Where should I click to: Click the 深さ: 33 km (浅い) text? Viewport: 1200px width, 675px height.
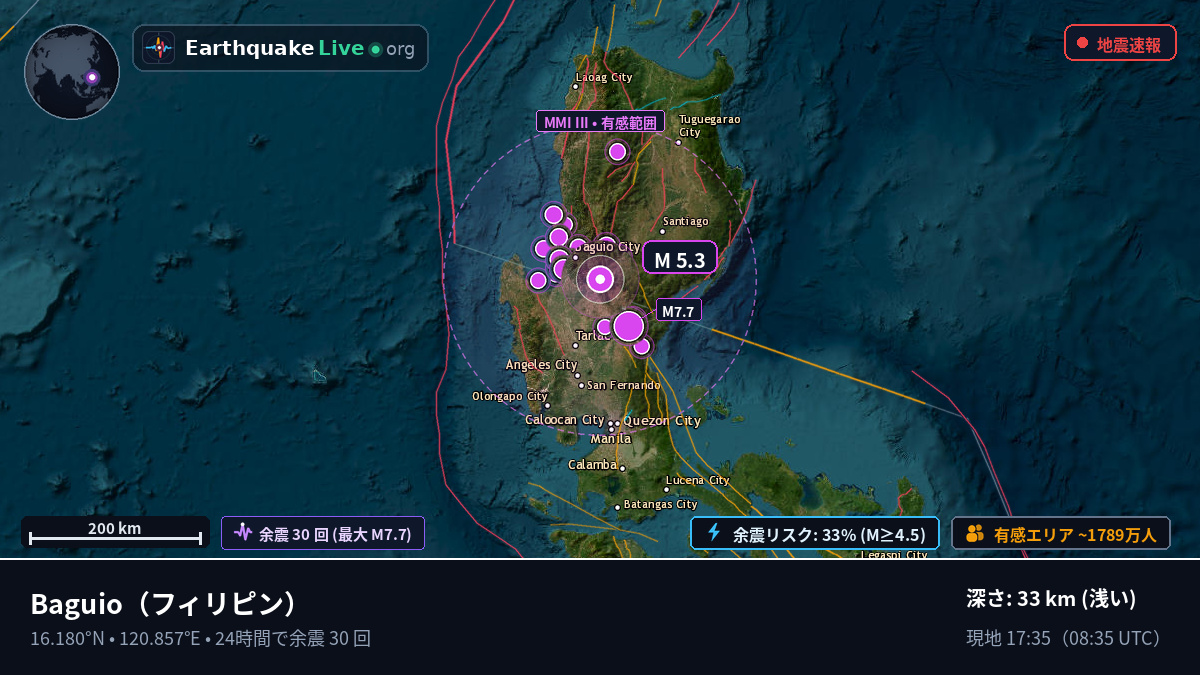click(x=1051, y=599)
